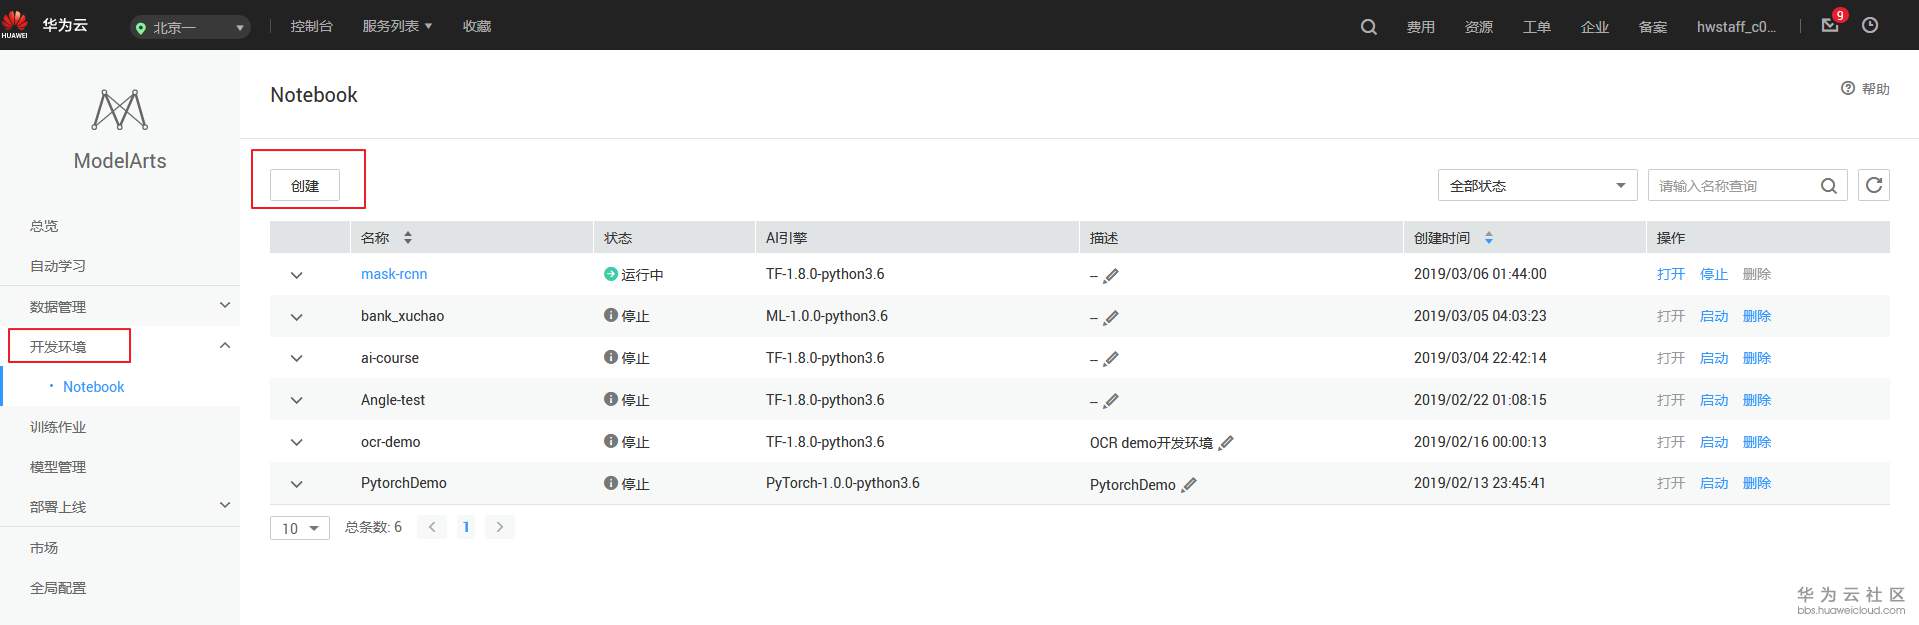
Task: Edit description of PytorchDemo notebook
Action: coord(1189,484)
